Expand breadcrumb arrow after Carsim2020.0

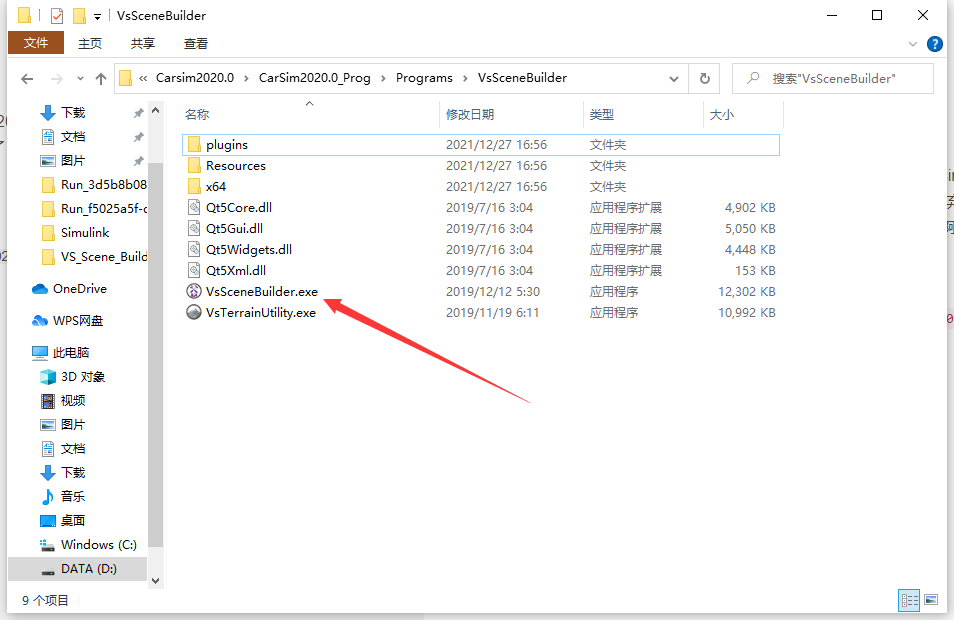pyautogui.click(x=246, y=78)
